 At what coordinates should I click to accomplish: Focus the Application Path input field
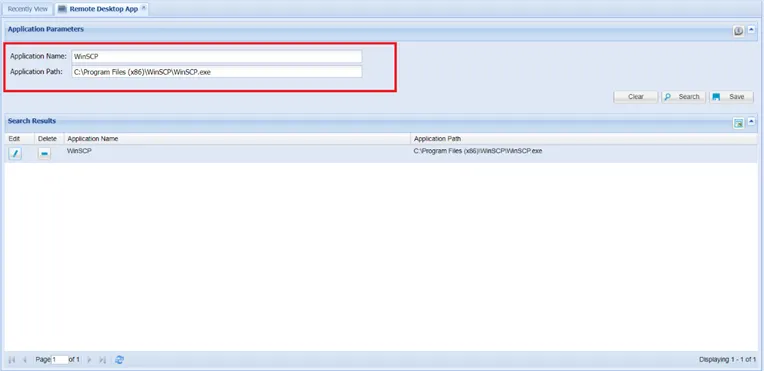pos(217,72)
